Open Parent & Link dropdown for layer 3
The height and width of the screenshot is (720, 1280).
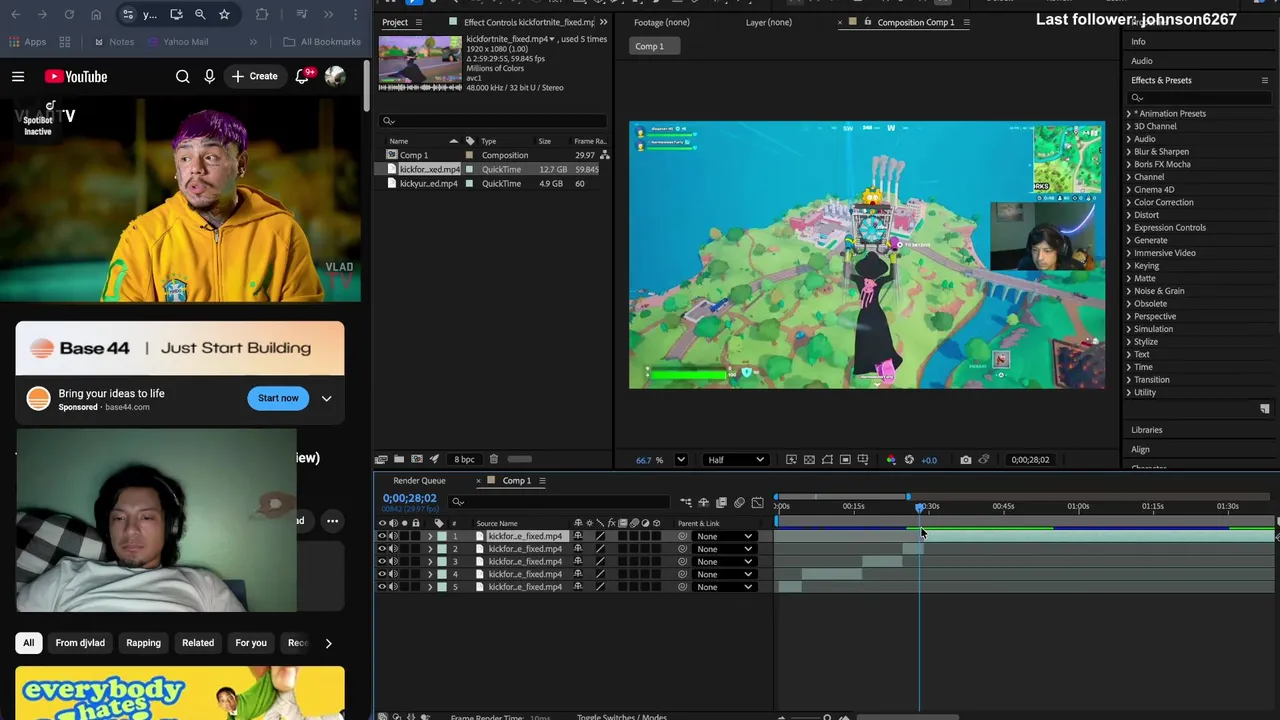point(724,561)
